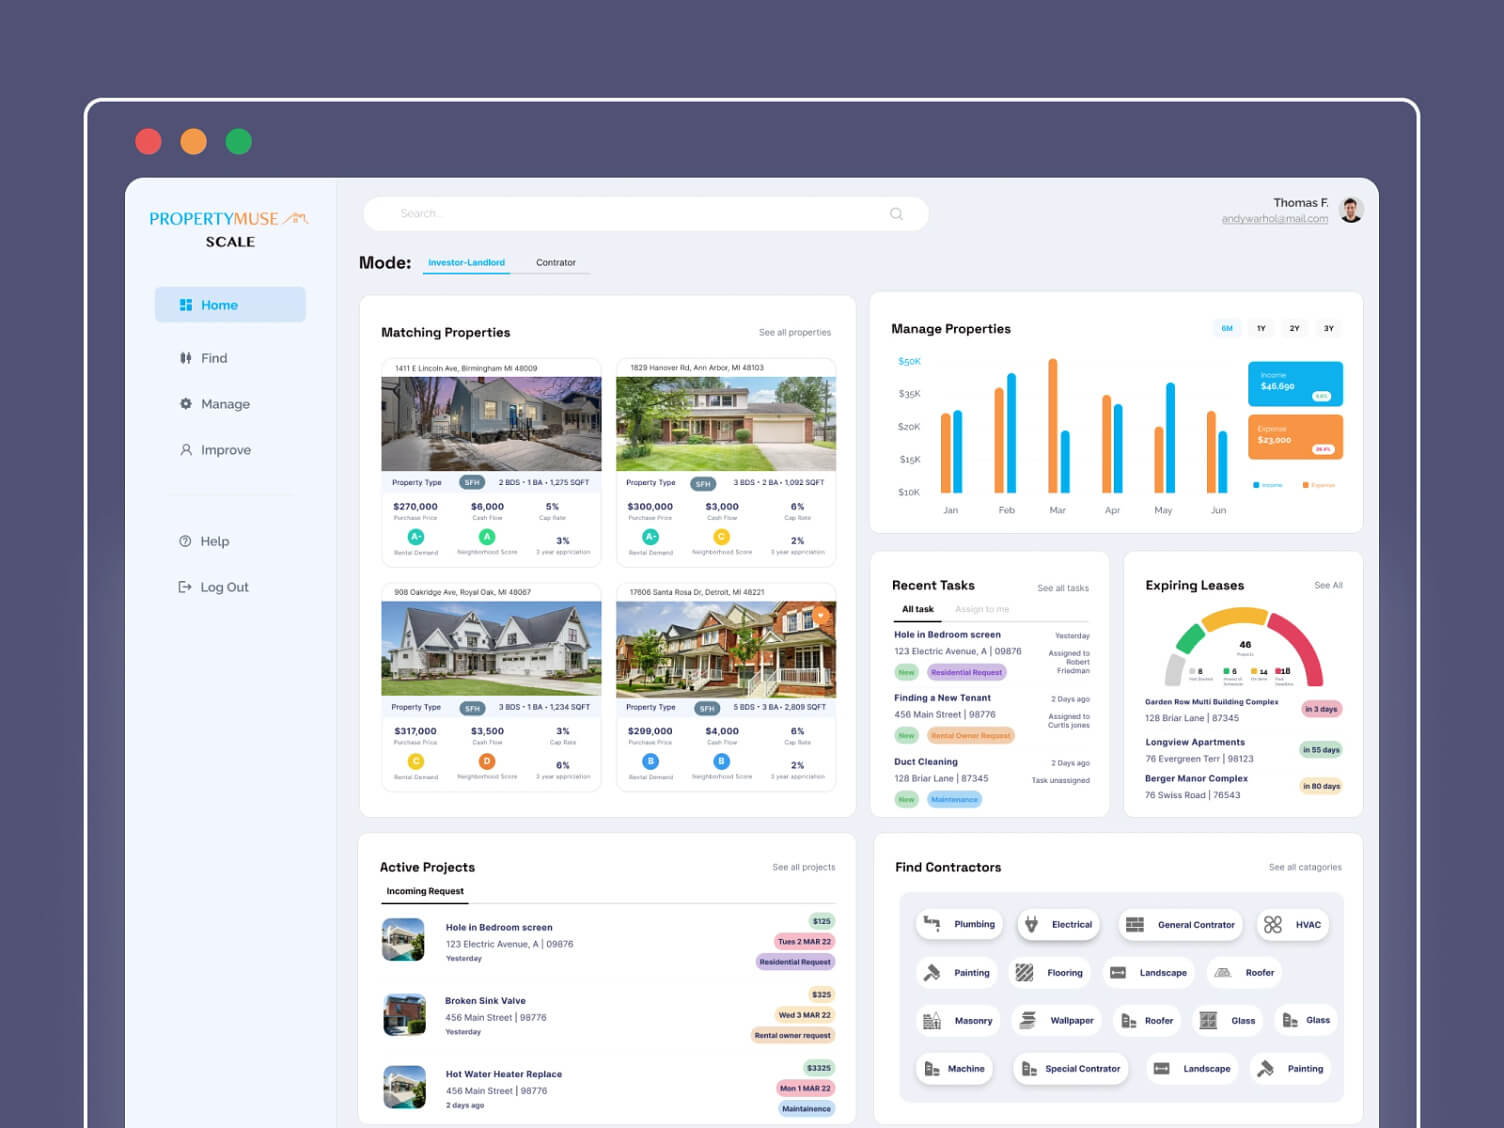Click the 'in 3 days' lease badge
This screenshot has height=1128, width=1504.
coord(1321,709)
